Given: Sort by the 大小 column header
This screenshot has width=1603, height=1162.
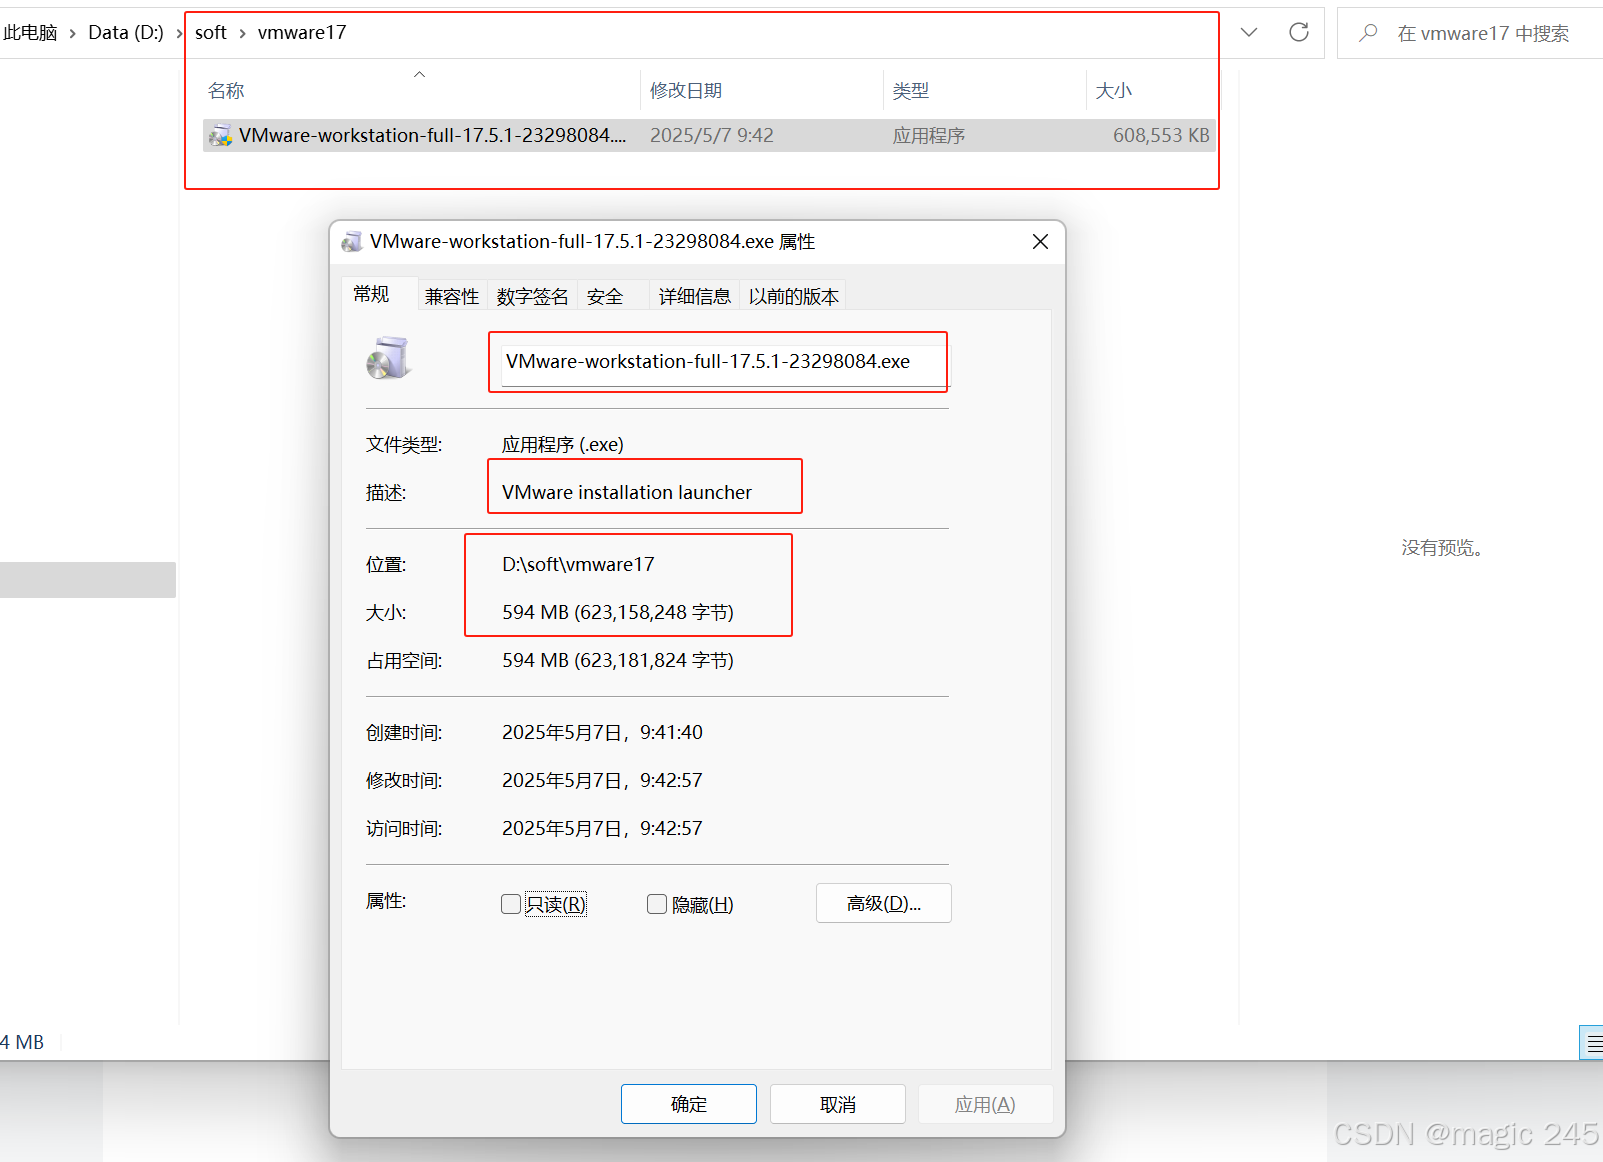Looking at the screenshot, I should point(1113,91).
